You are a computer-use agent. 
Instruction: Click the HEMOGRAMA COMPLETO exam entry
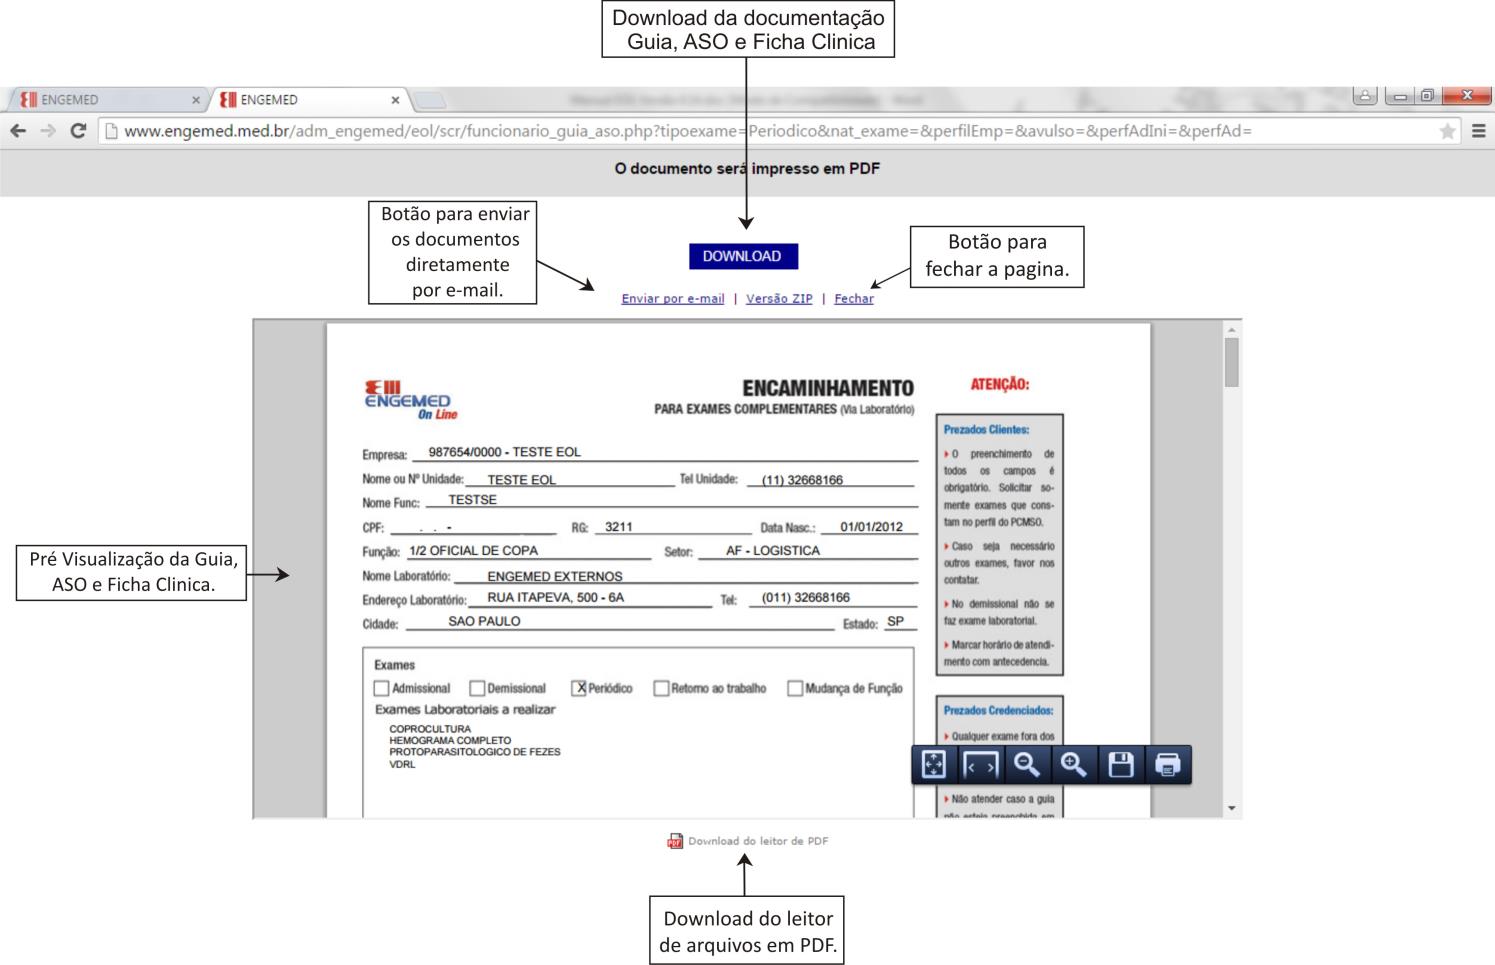click(x=450, y=741)
